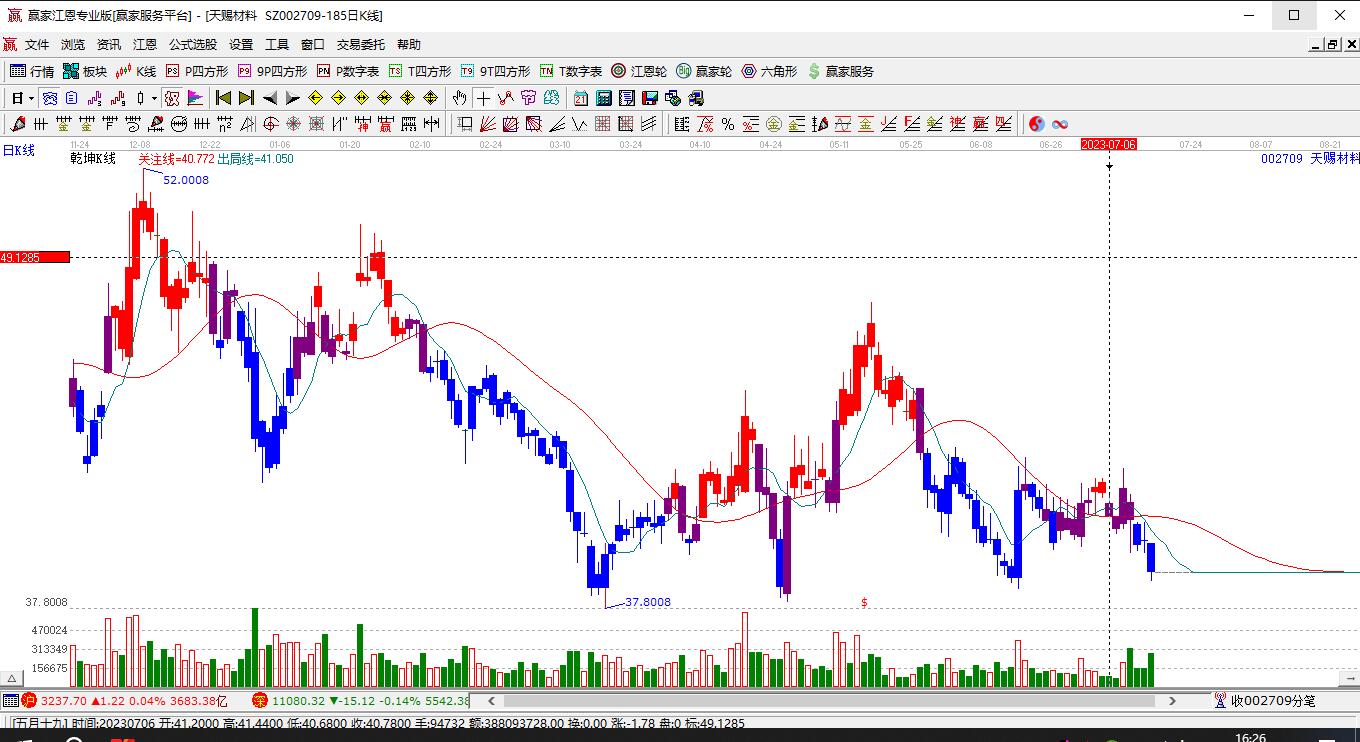
Task: Open the 帮助 menu
Action: pos(409,44)
